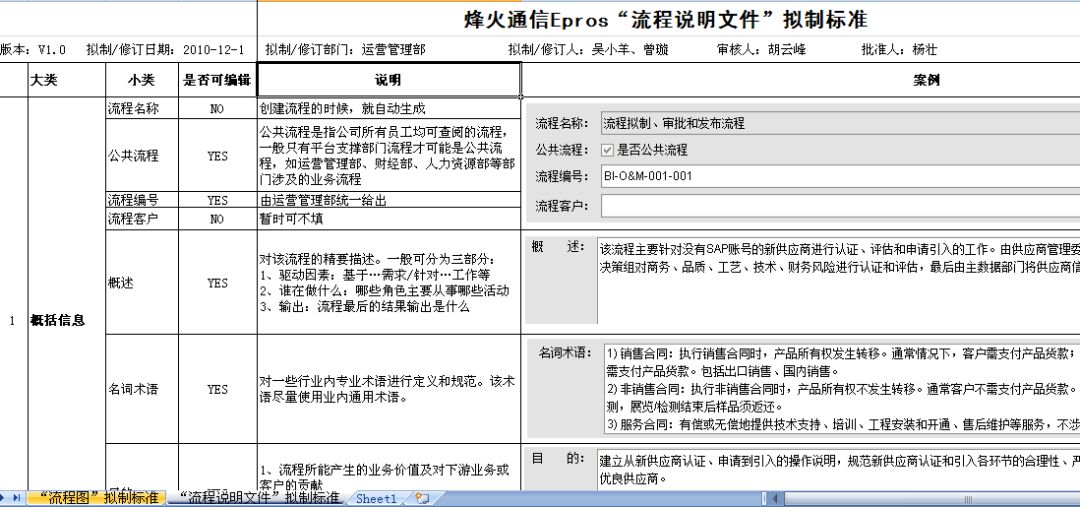Image resolution: width=1080 pixels, height=507 pixels.
Task: Select the YES cell in the 公共流程 row
Action: click(217, 156)
